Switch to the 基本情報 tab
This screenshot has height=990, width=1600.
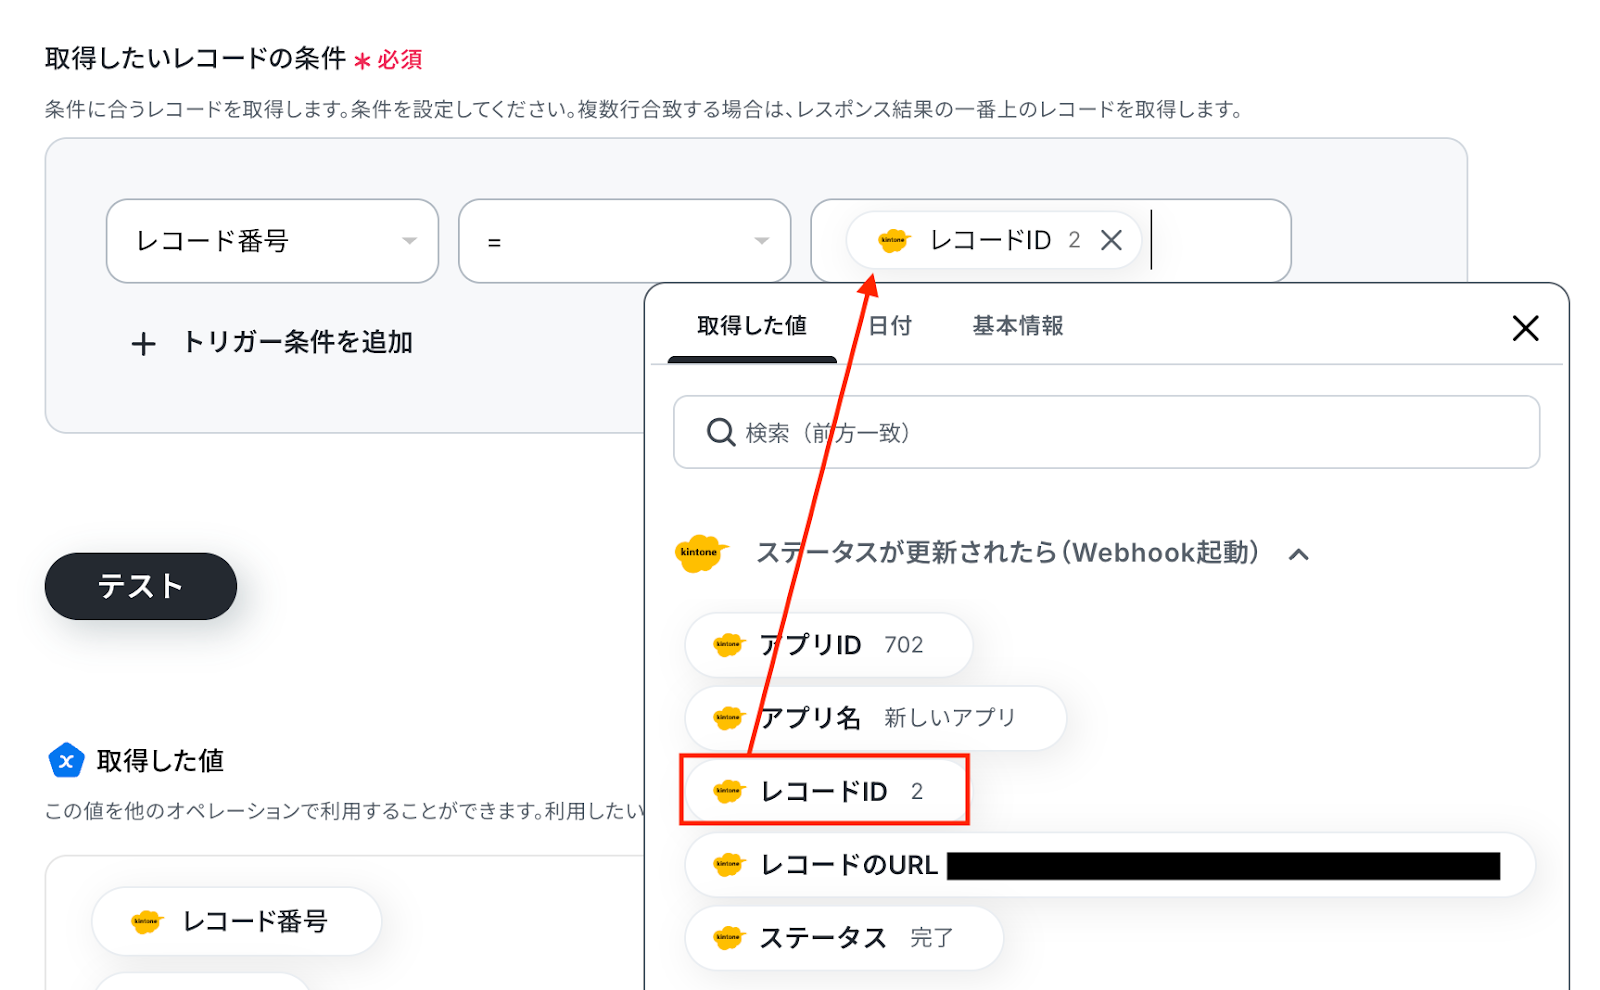coord(1018,326)
